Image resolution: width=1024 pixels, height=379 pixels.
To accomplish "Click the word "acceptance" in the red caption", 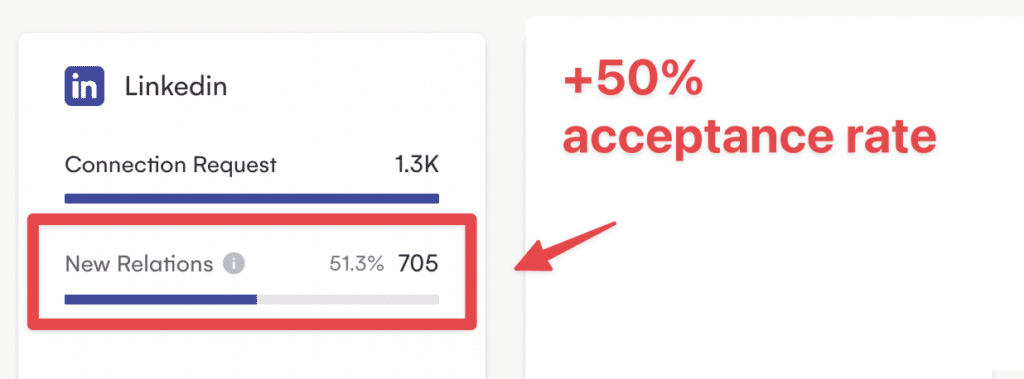I will [697, 138].
